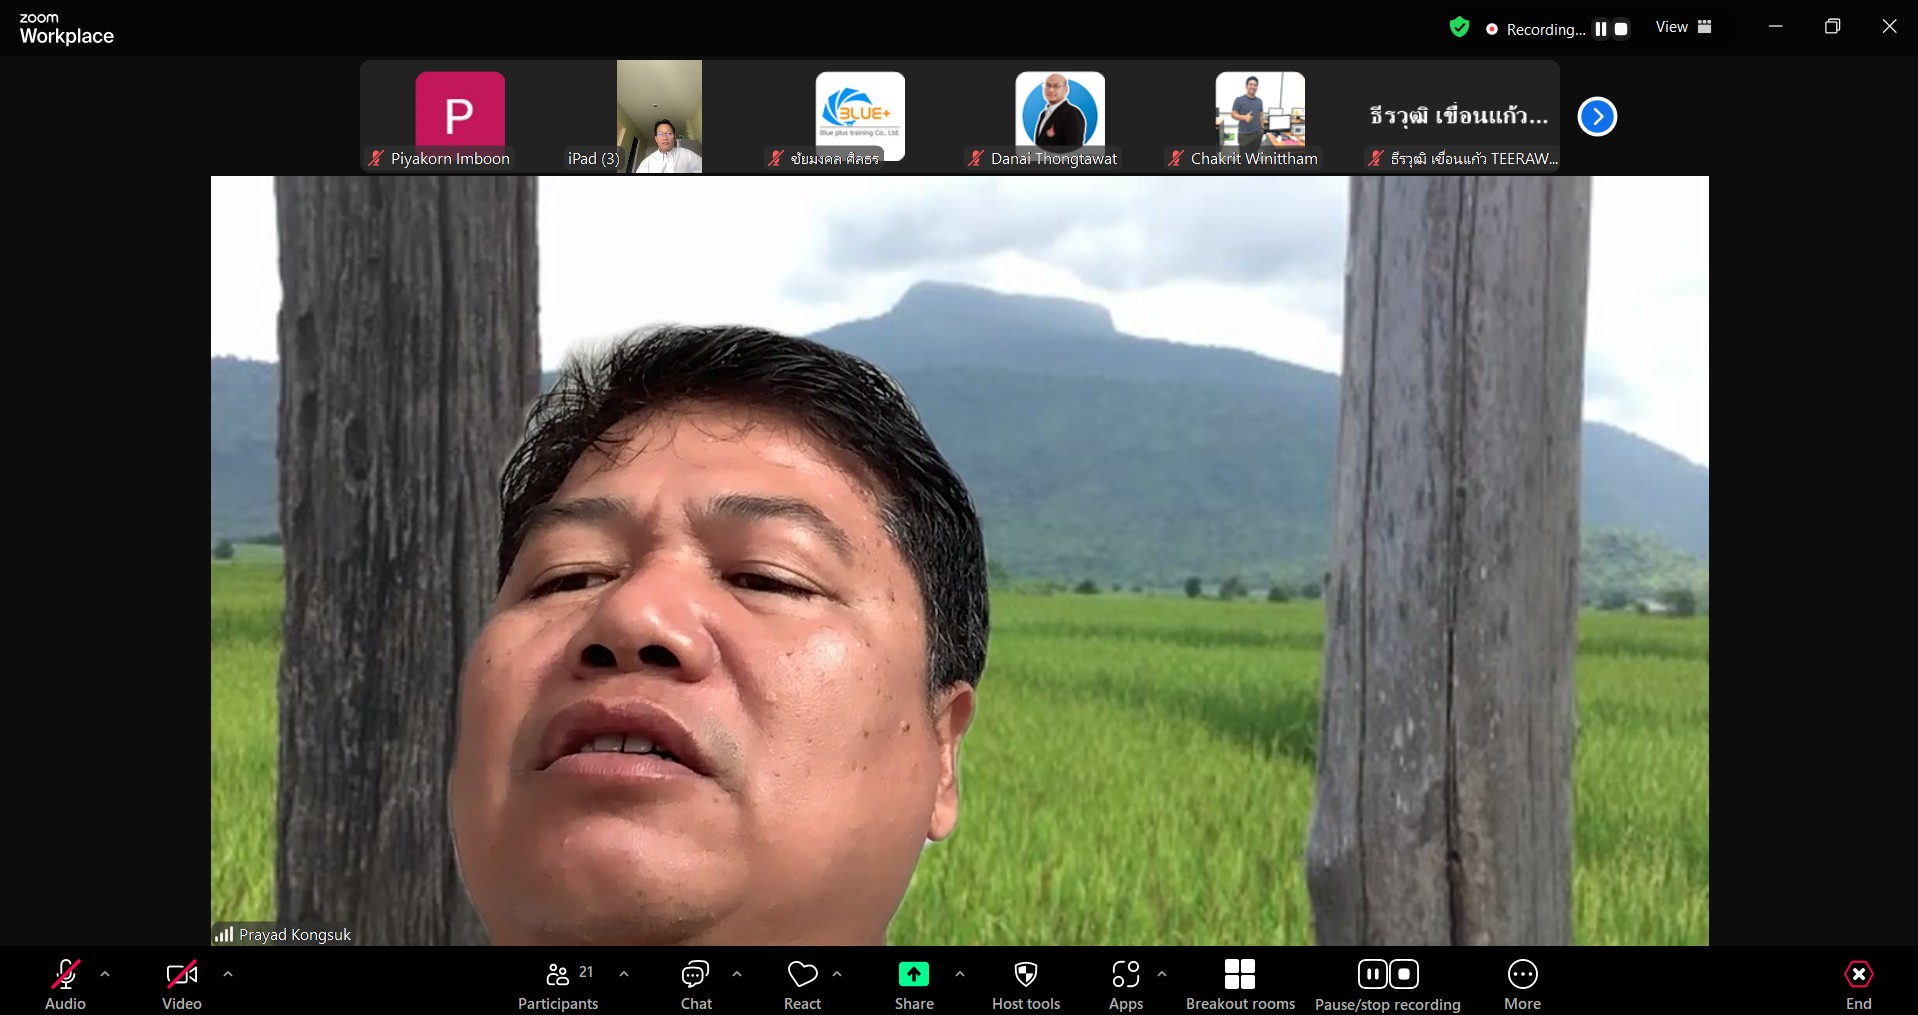Expand the share options arrow beside Share
This screenshot has height=1015, width=1918.
[960, 974]
